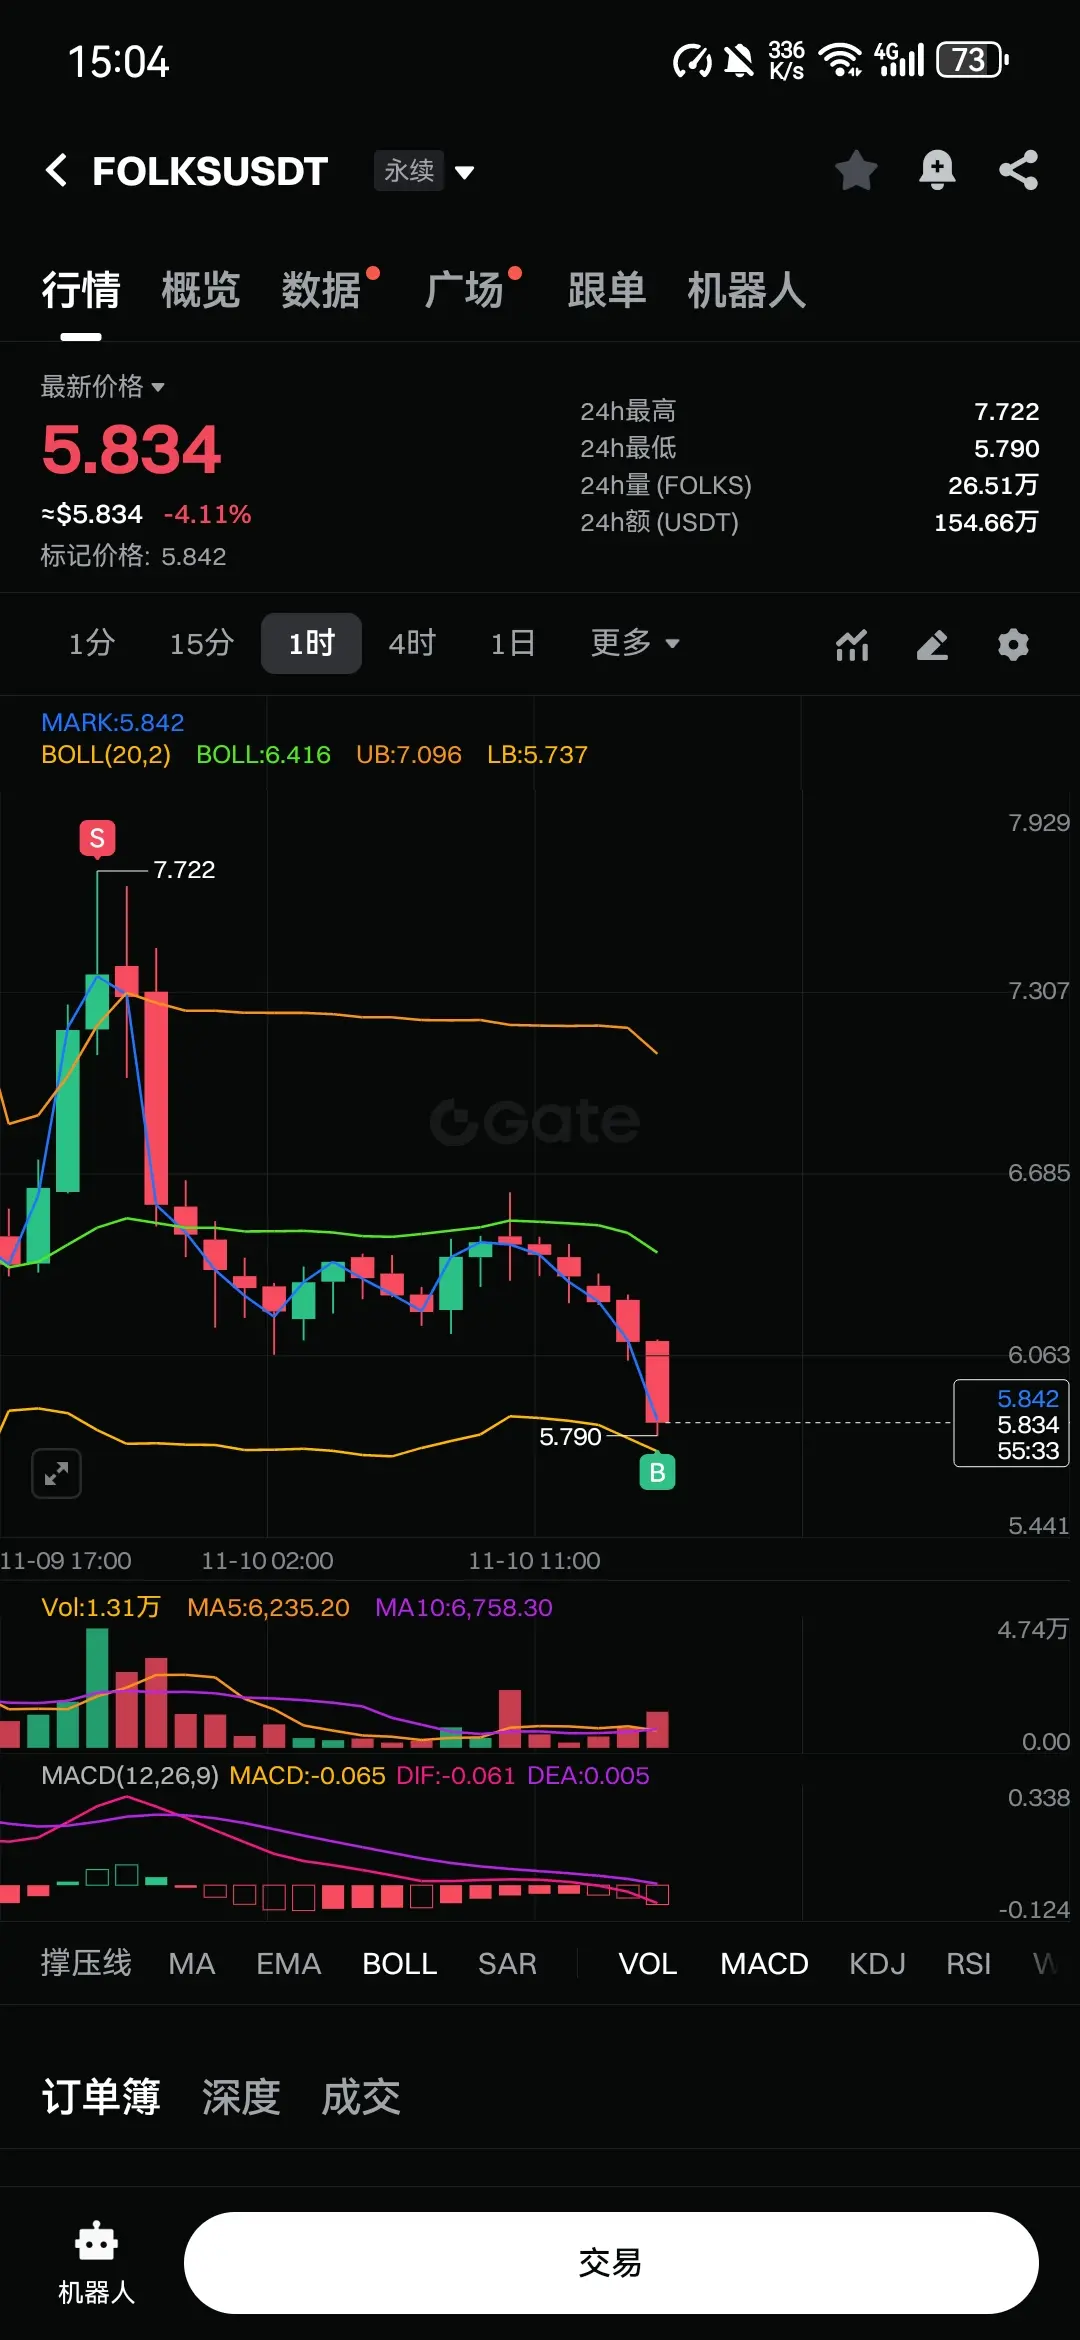1080x2340 pixels.
Task: Tap the Vol:1.31万 volume label
Action: pyautogui.click(x=101, y=1607)
